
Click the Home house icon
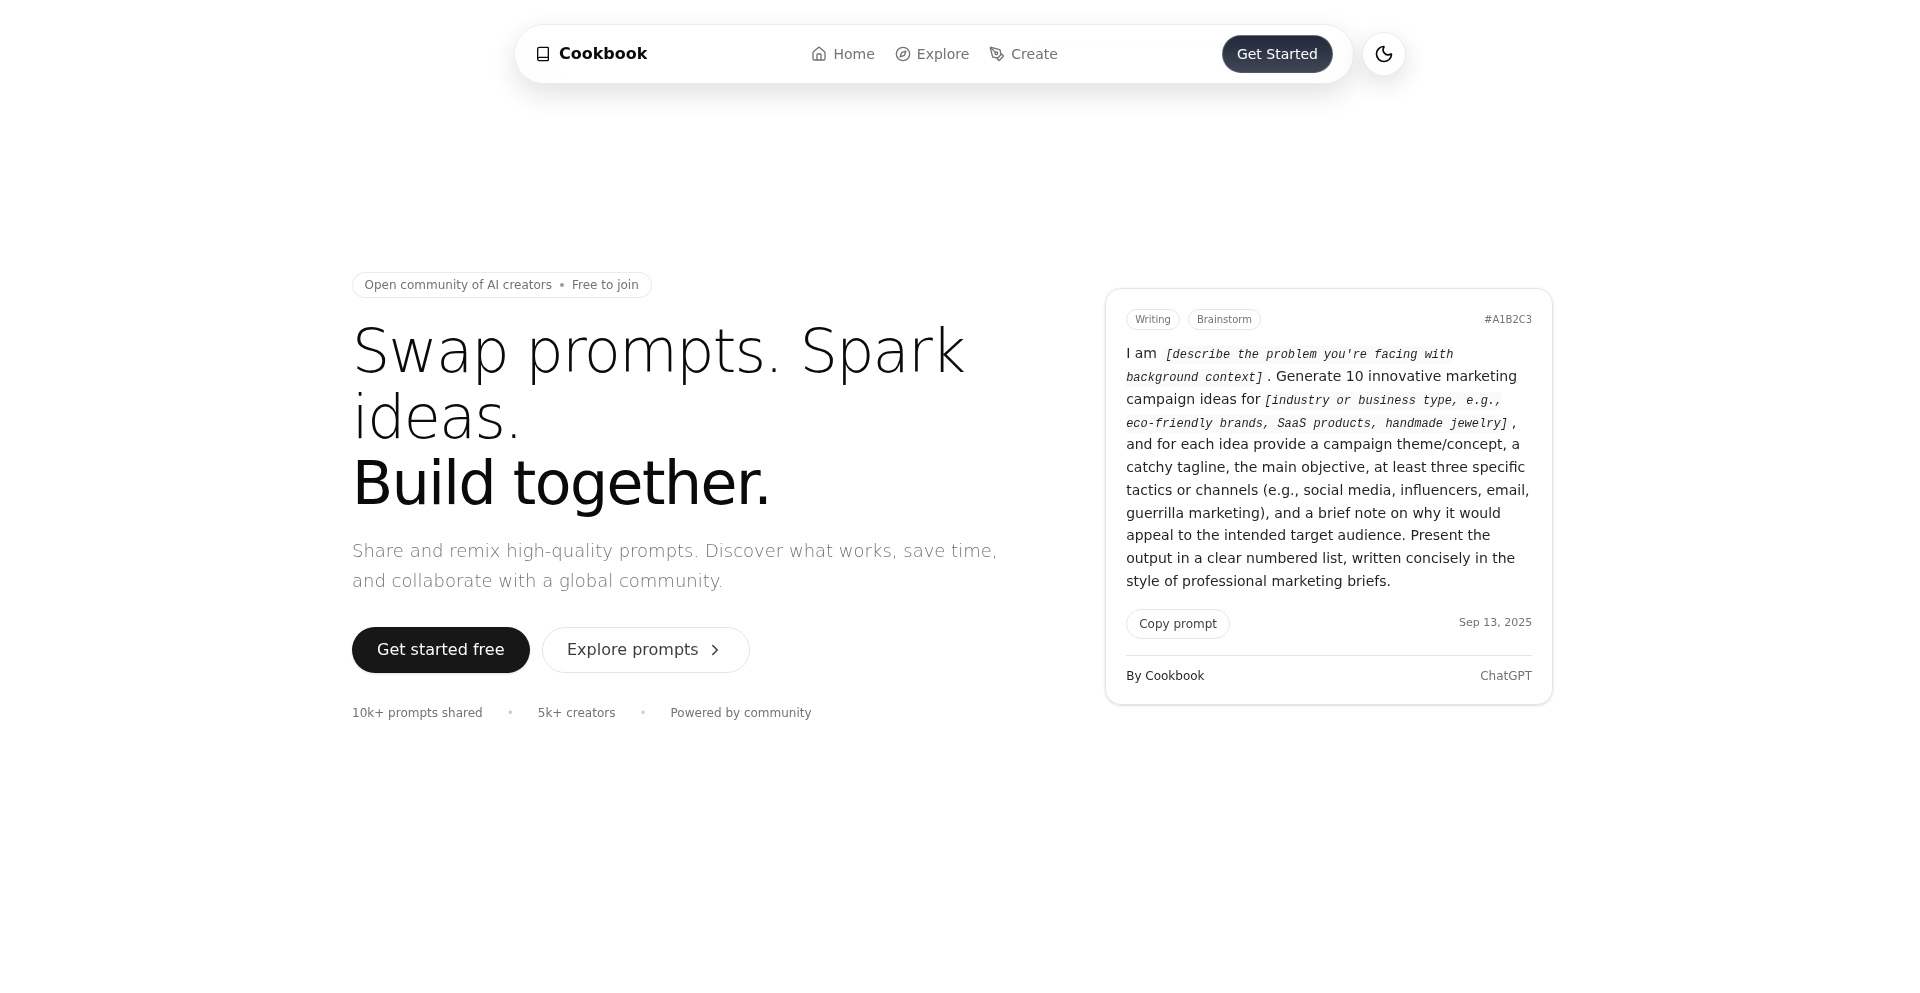(x=819, y=54)
